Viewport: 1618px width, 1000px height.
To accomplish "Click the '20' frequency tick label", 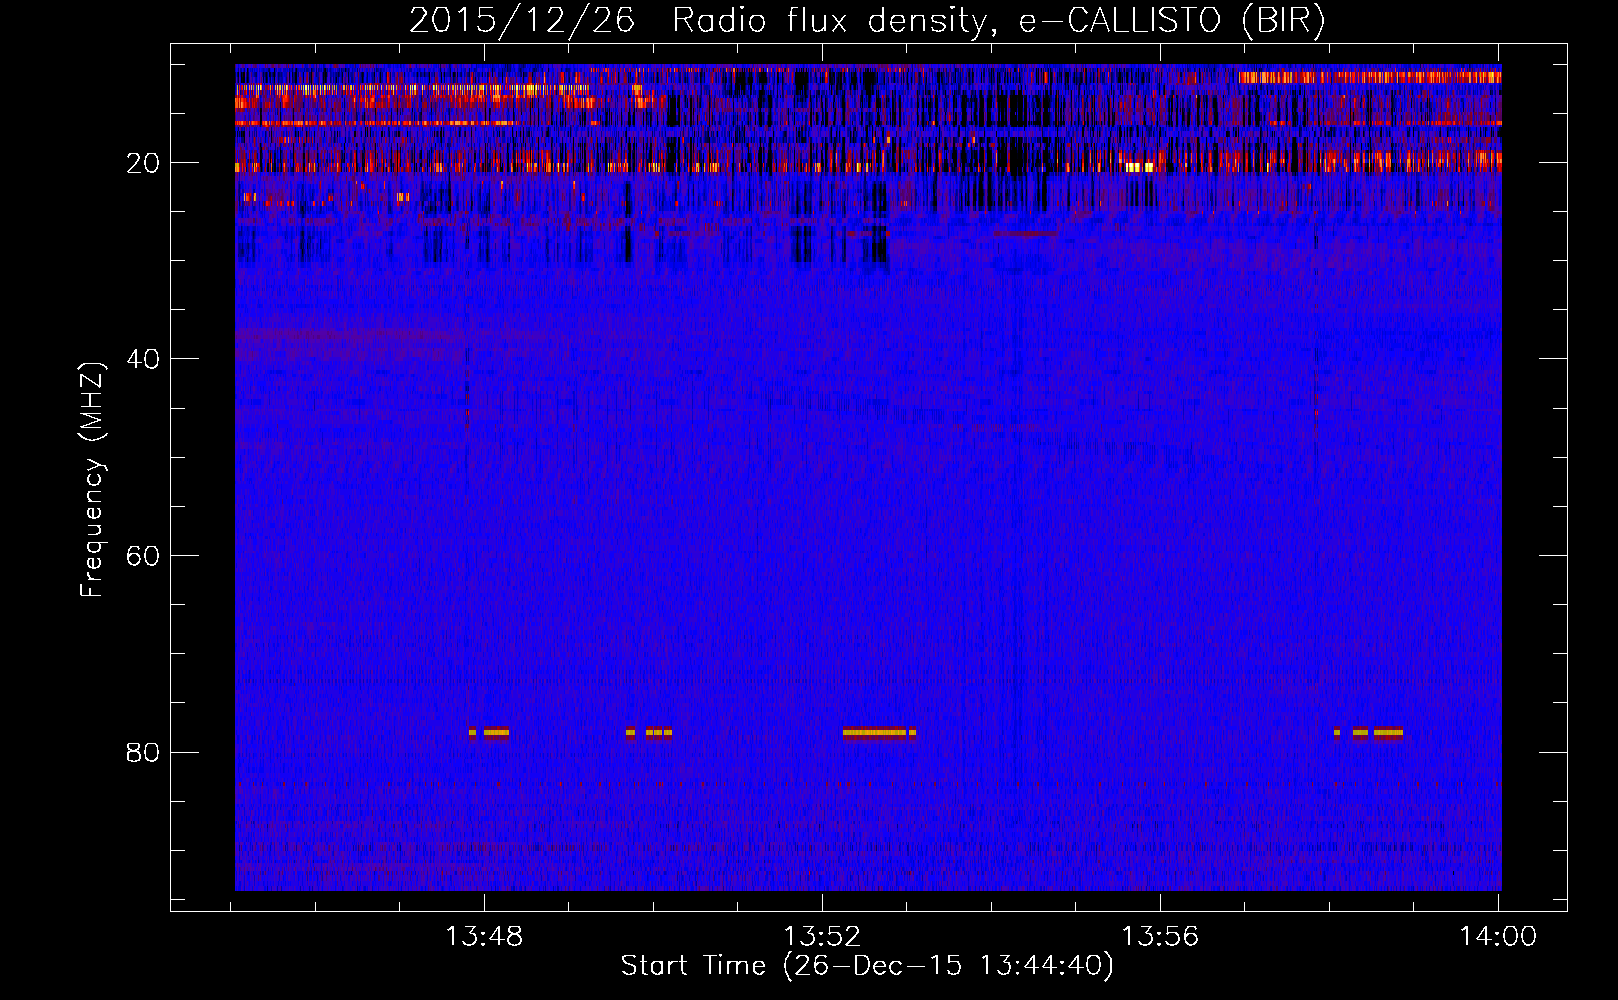I will pos(144,163).
